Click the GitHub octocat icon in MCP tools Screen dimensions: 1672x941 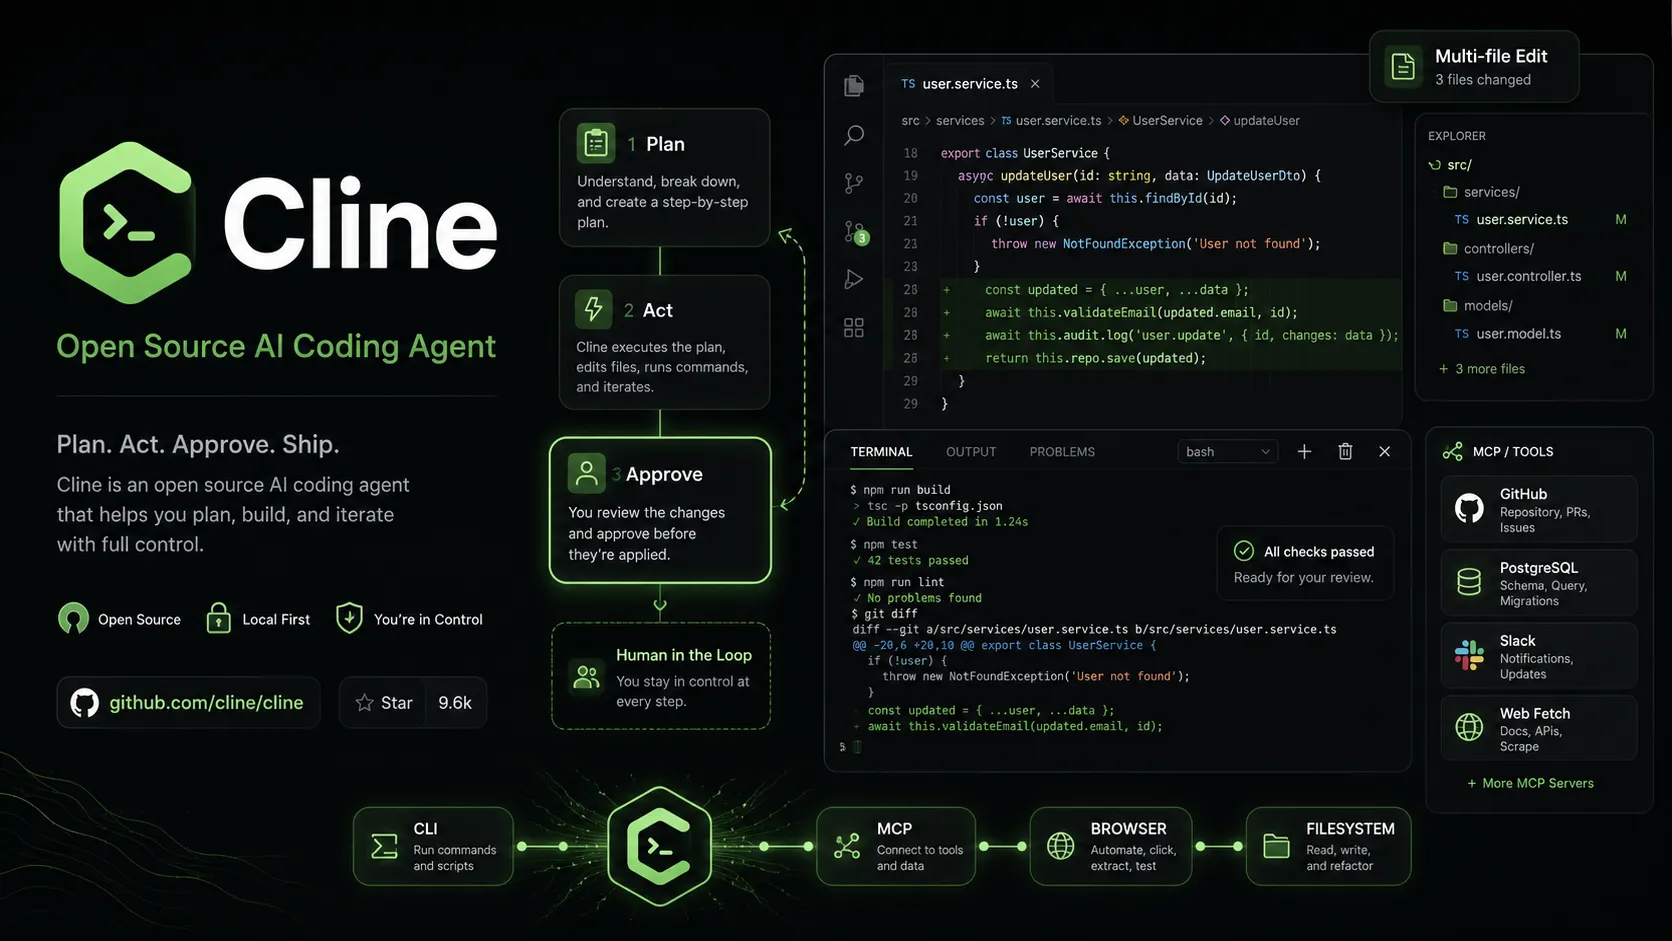point(1469,508)
